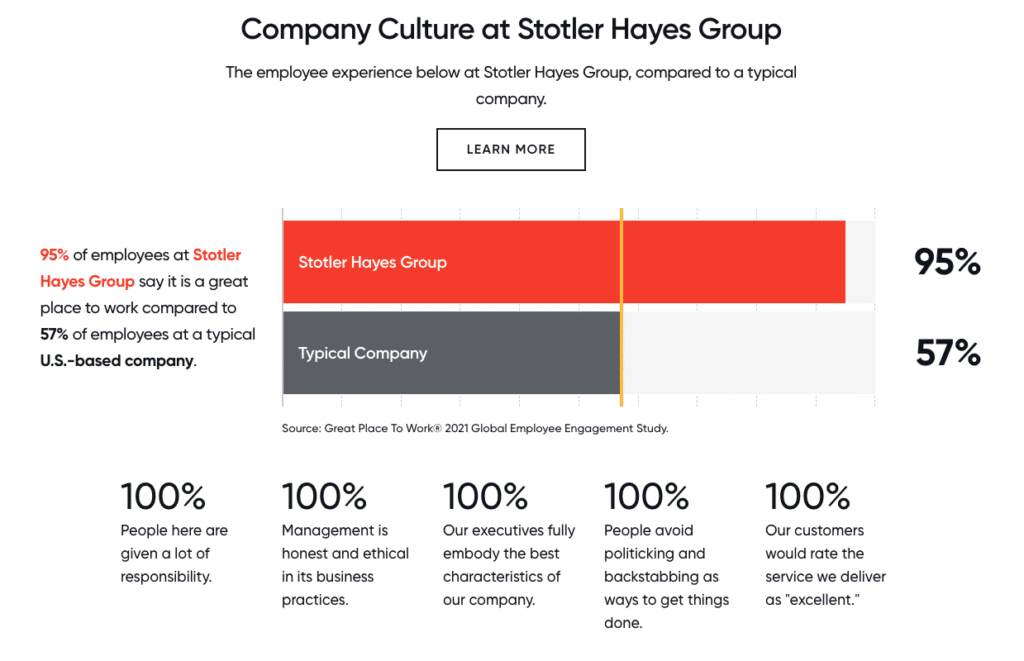Viewport: 1024px width, 661px height.
Task: Click 100% above 'Our customers would rate'
Action: pos(808,496)
